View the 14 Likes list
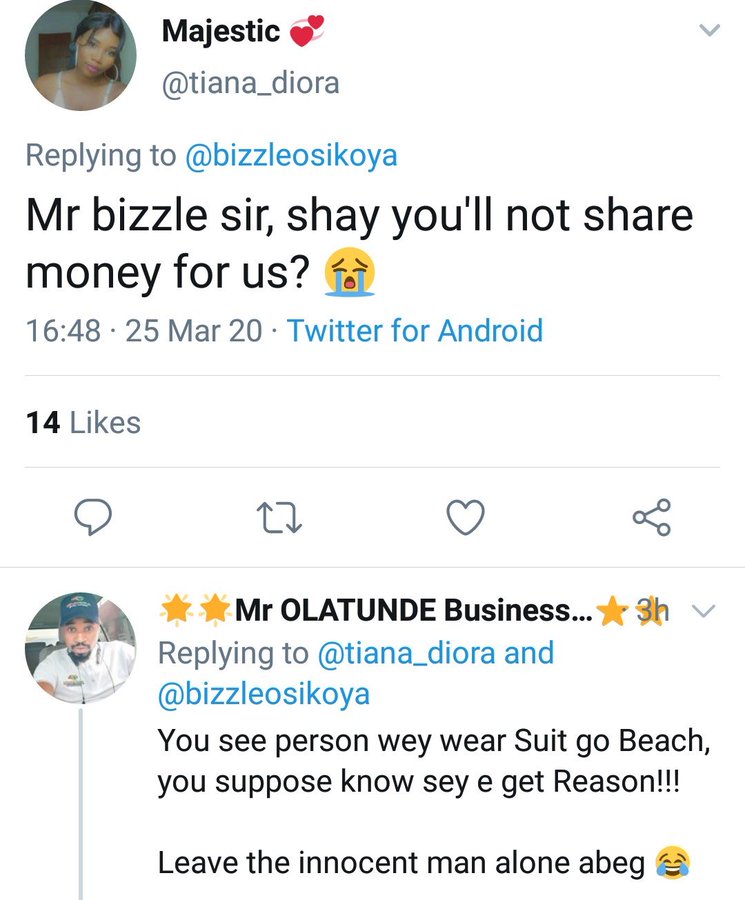This screenshot has width=745, height=900. pos(82,423)
